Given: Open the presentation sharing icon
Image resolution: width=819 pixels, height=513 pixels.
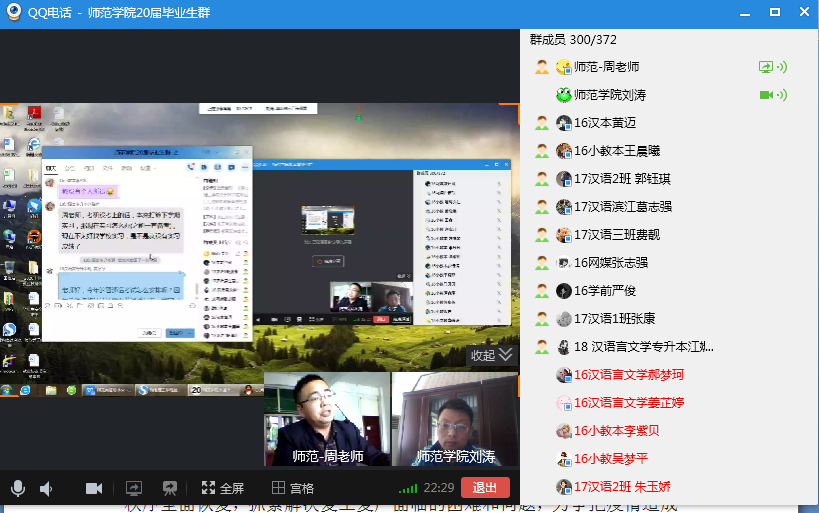Looking at the screenshot, I should 170,488.
